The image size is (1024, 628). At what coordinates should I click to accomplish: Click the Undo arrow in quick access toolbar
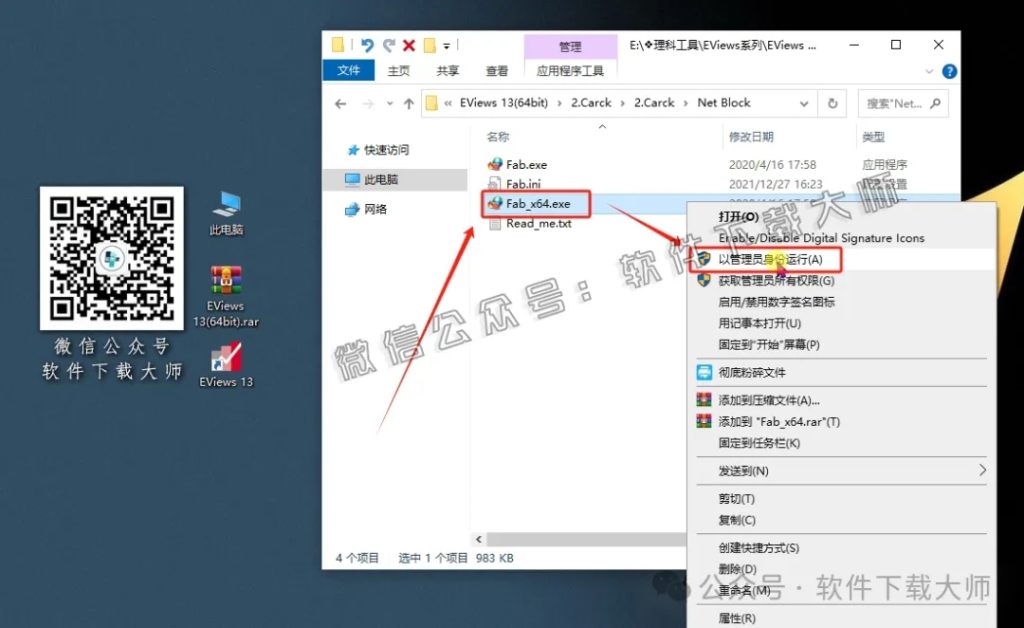tap(367, 46)
